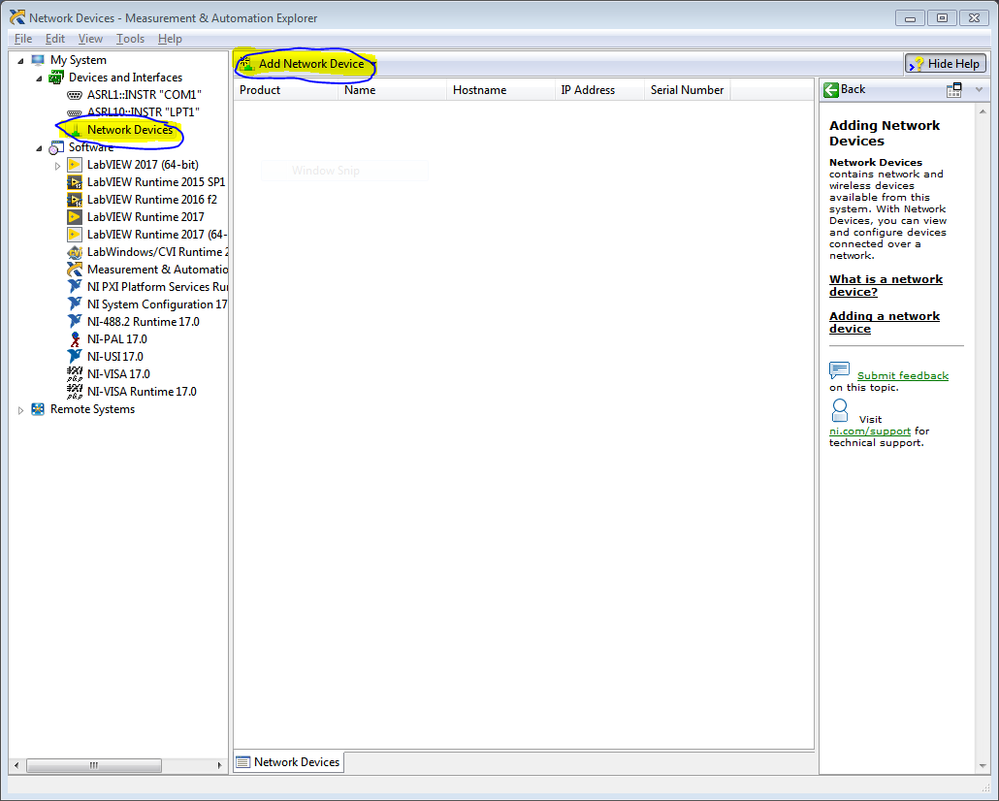Image resolution: width=999 pixels, height=801 pixels.
Task: Open the Help menu
Action: pyautogui.click(x=170, y=39)
